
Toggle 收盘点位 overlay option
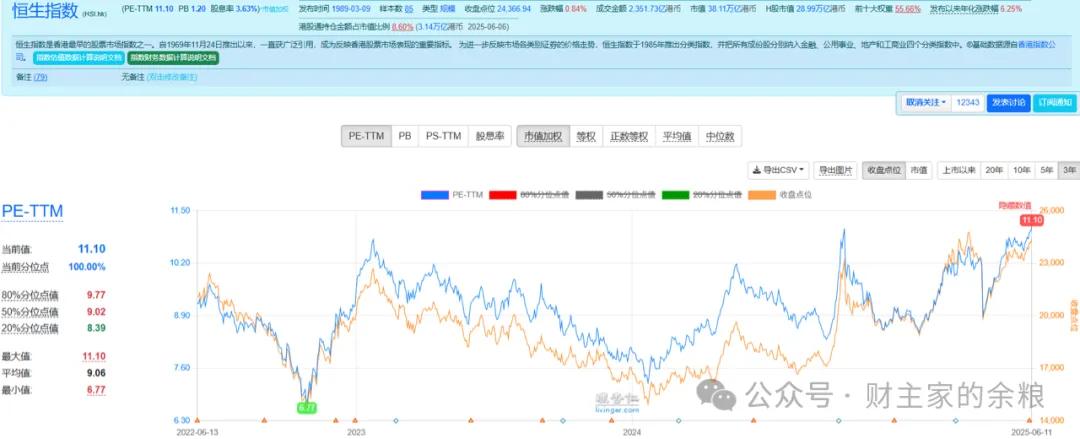pos(884,170)
